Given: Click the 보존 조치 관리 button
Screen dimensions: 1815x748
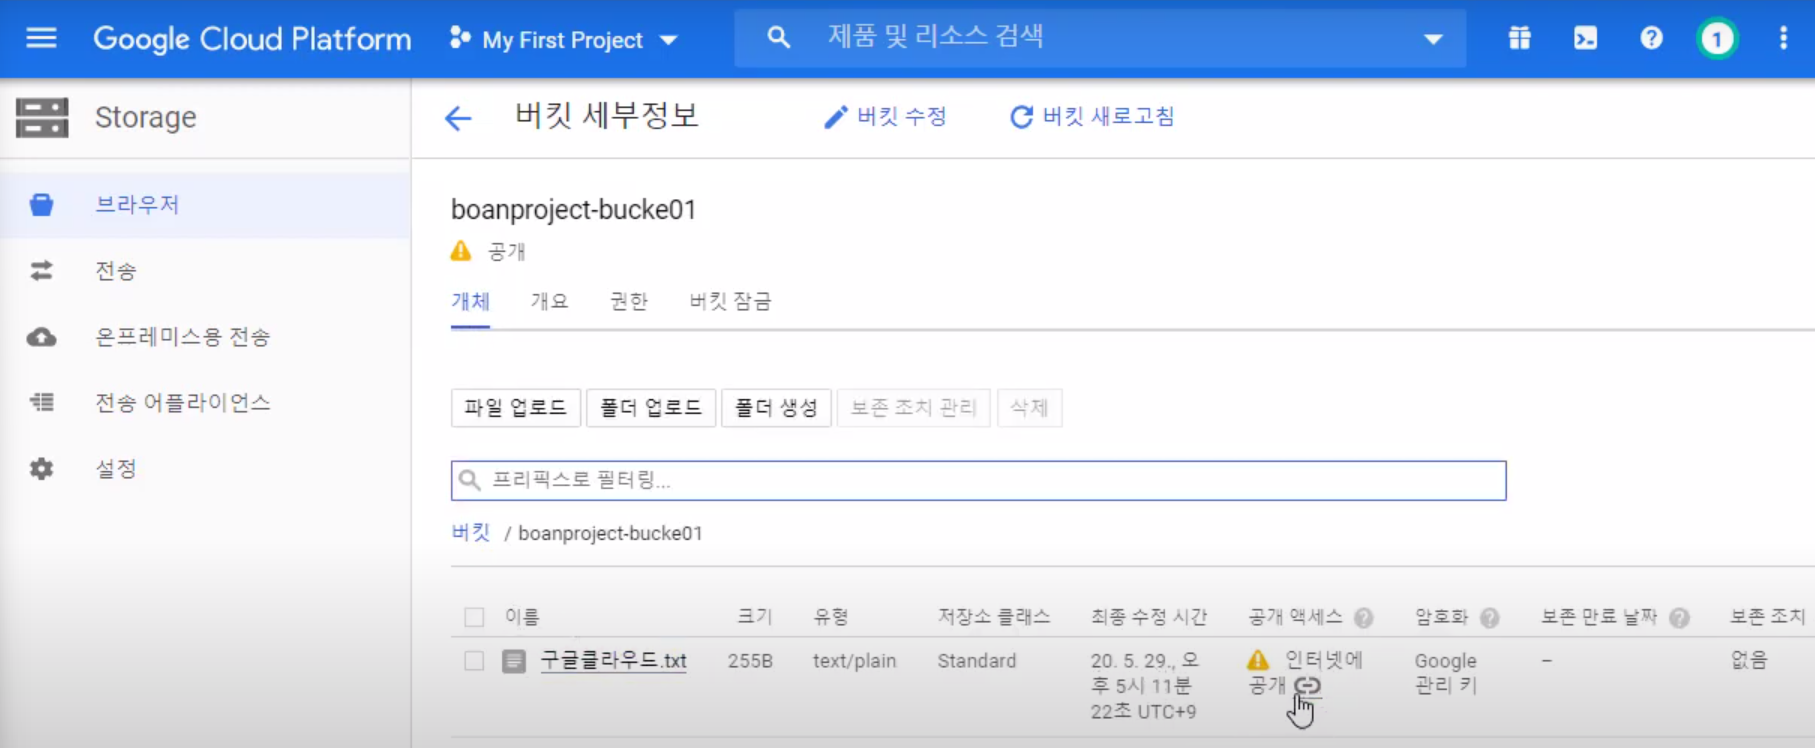Looking at the screenshot, I should [x=913, y=408].
